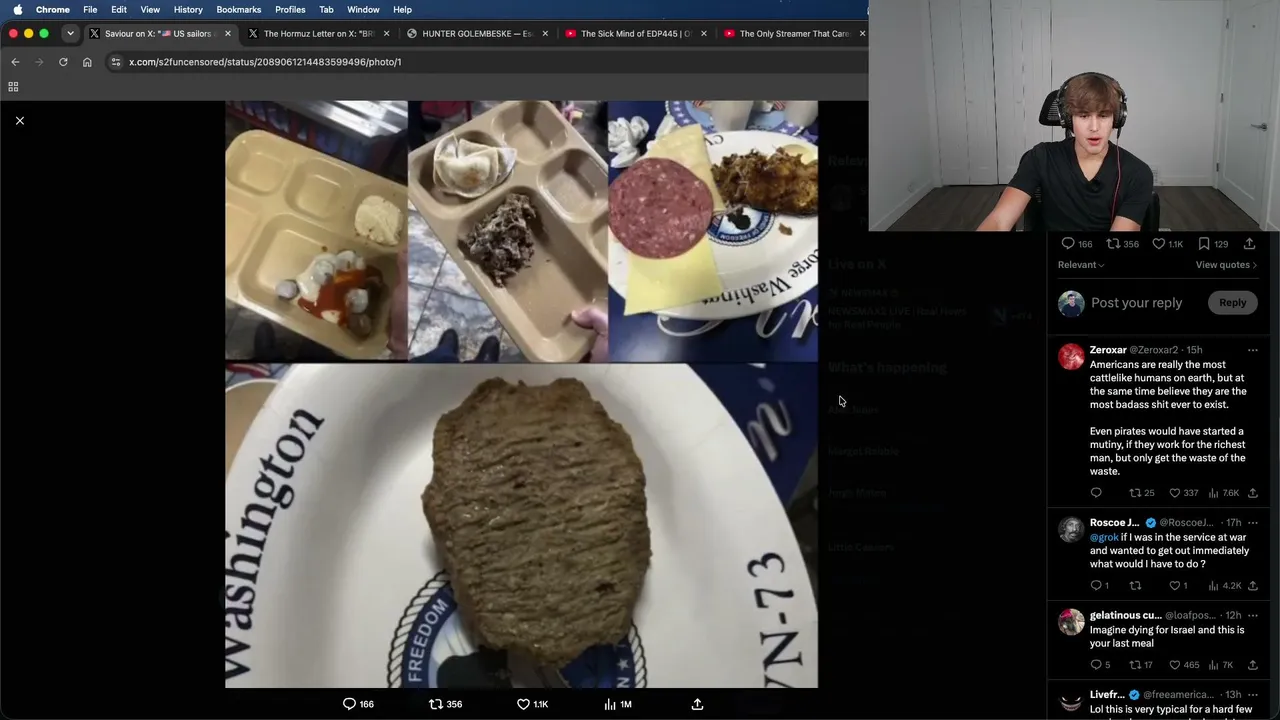Viewport: 1280px width, 720px height.
Task: Switch to The Sick Mind of EDP445 tab
Action: [x=636, y=34]
